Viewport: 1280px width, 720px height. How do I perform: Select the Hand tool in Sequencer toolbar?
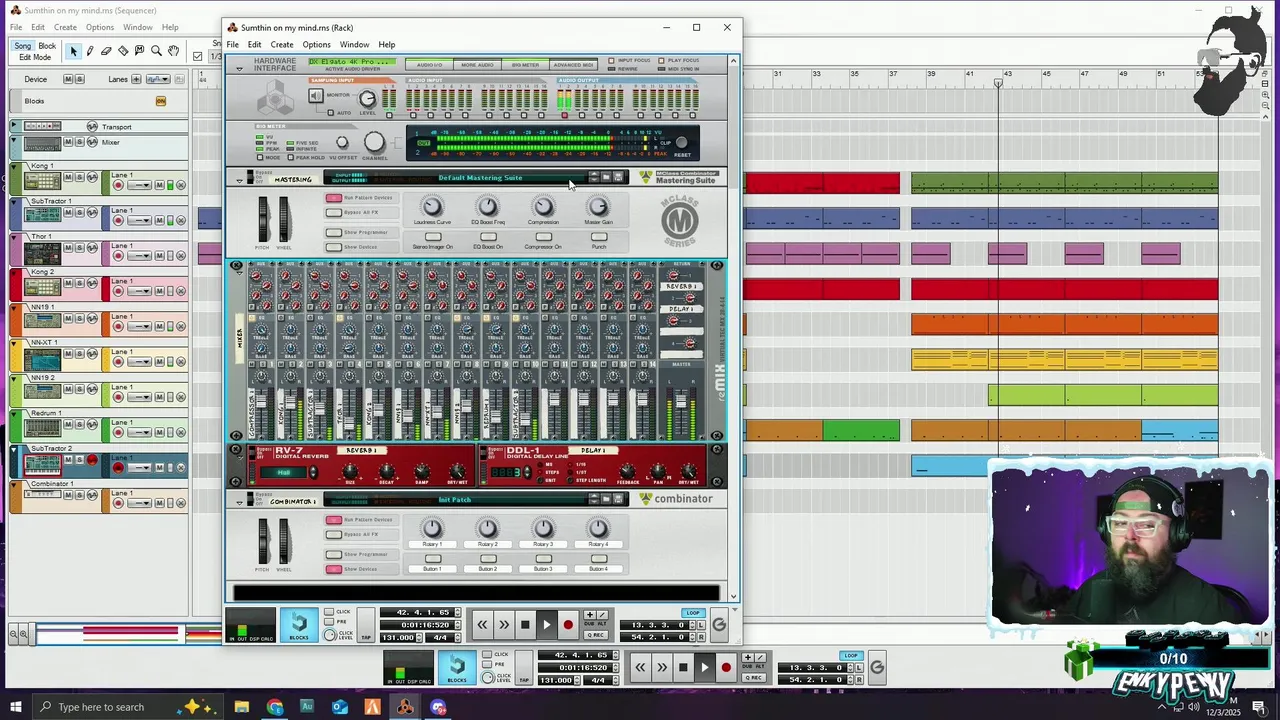(173, 51)
